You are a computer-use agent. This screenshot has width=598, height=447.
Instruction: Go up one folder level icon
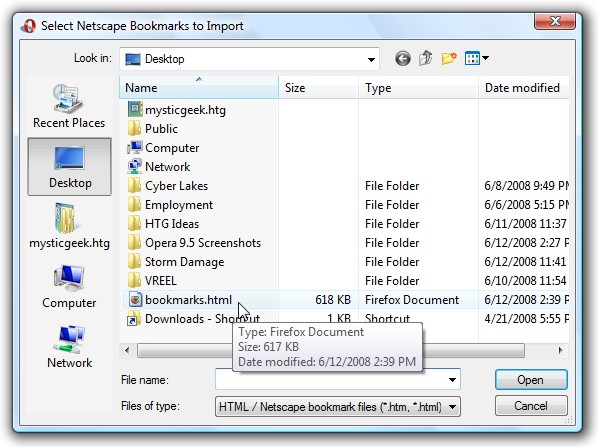(x=426, y=58)
